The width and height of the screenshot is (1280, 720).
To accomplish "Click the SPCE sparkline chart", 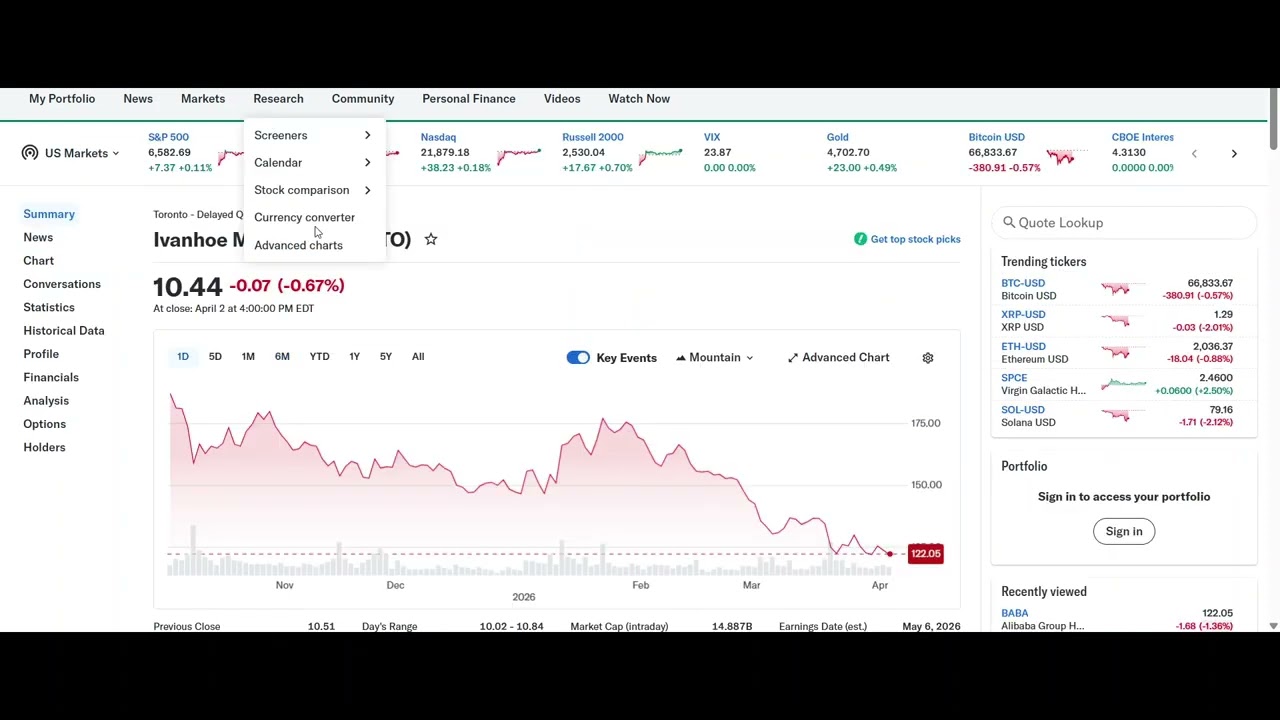I will 1124,384.
